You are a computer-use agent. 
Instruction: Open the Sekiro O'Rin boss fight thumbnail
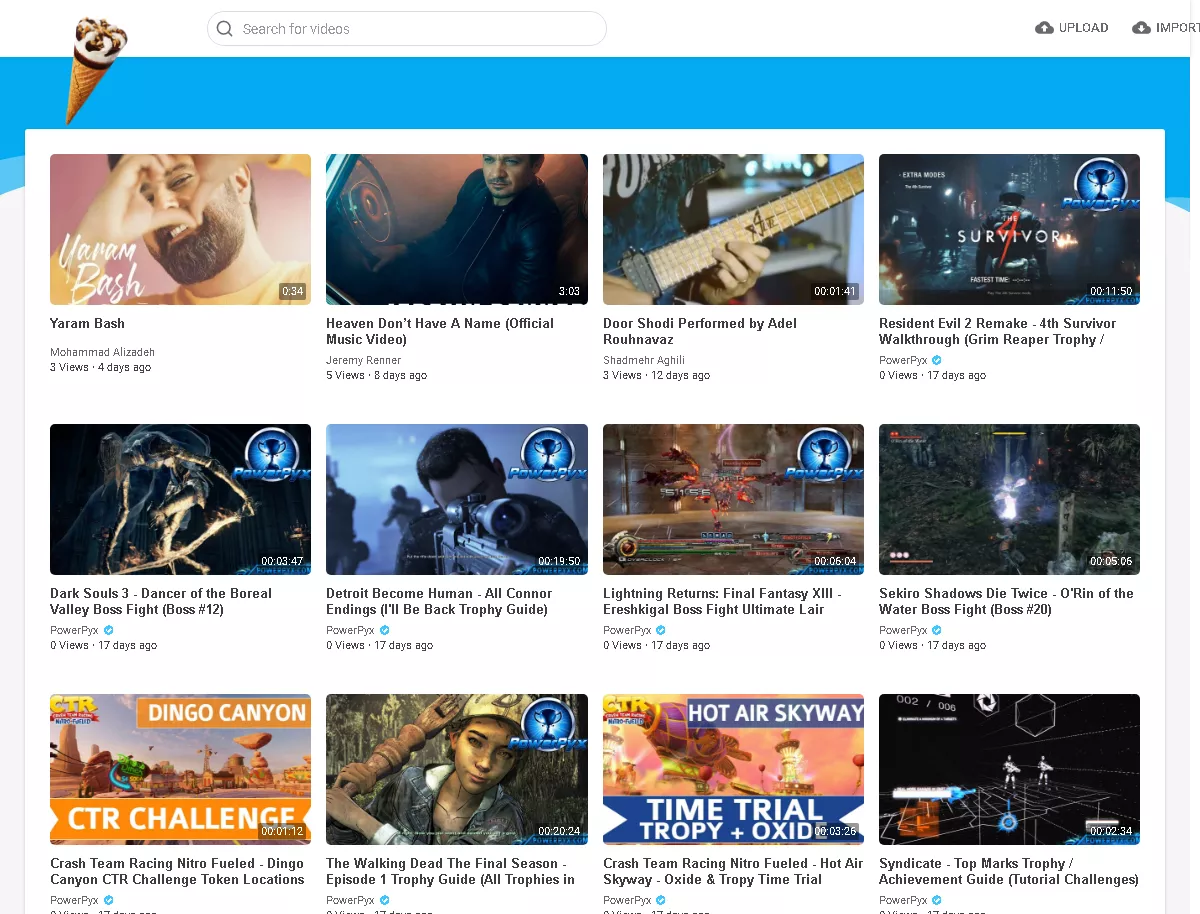point(1009,499)
